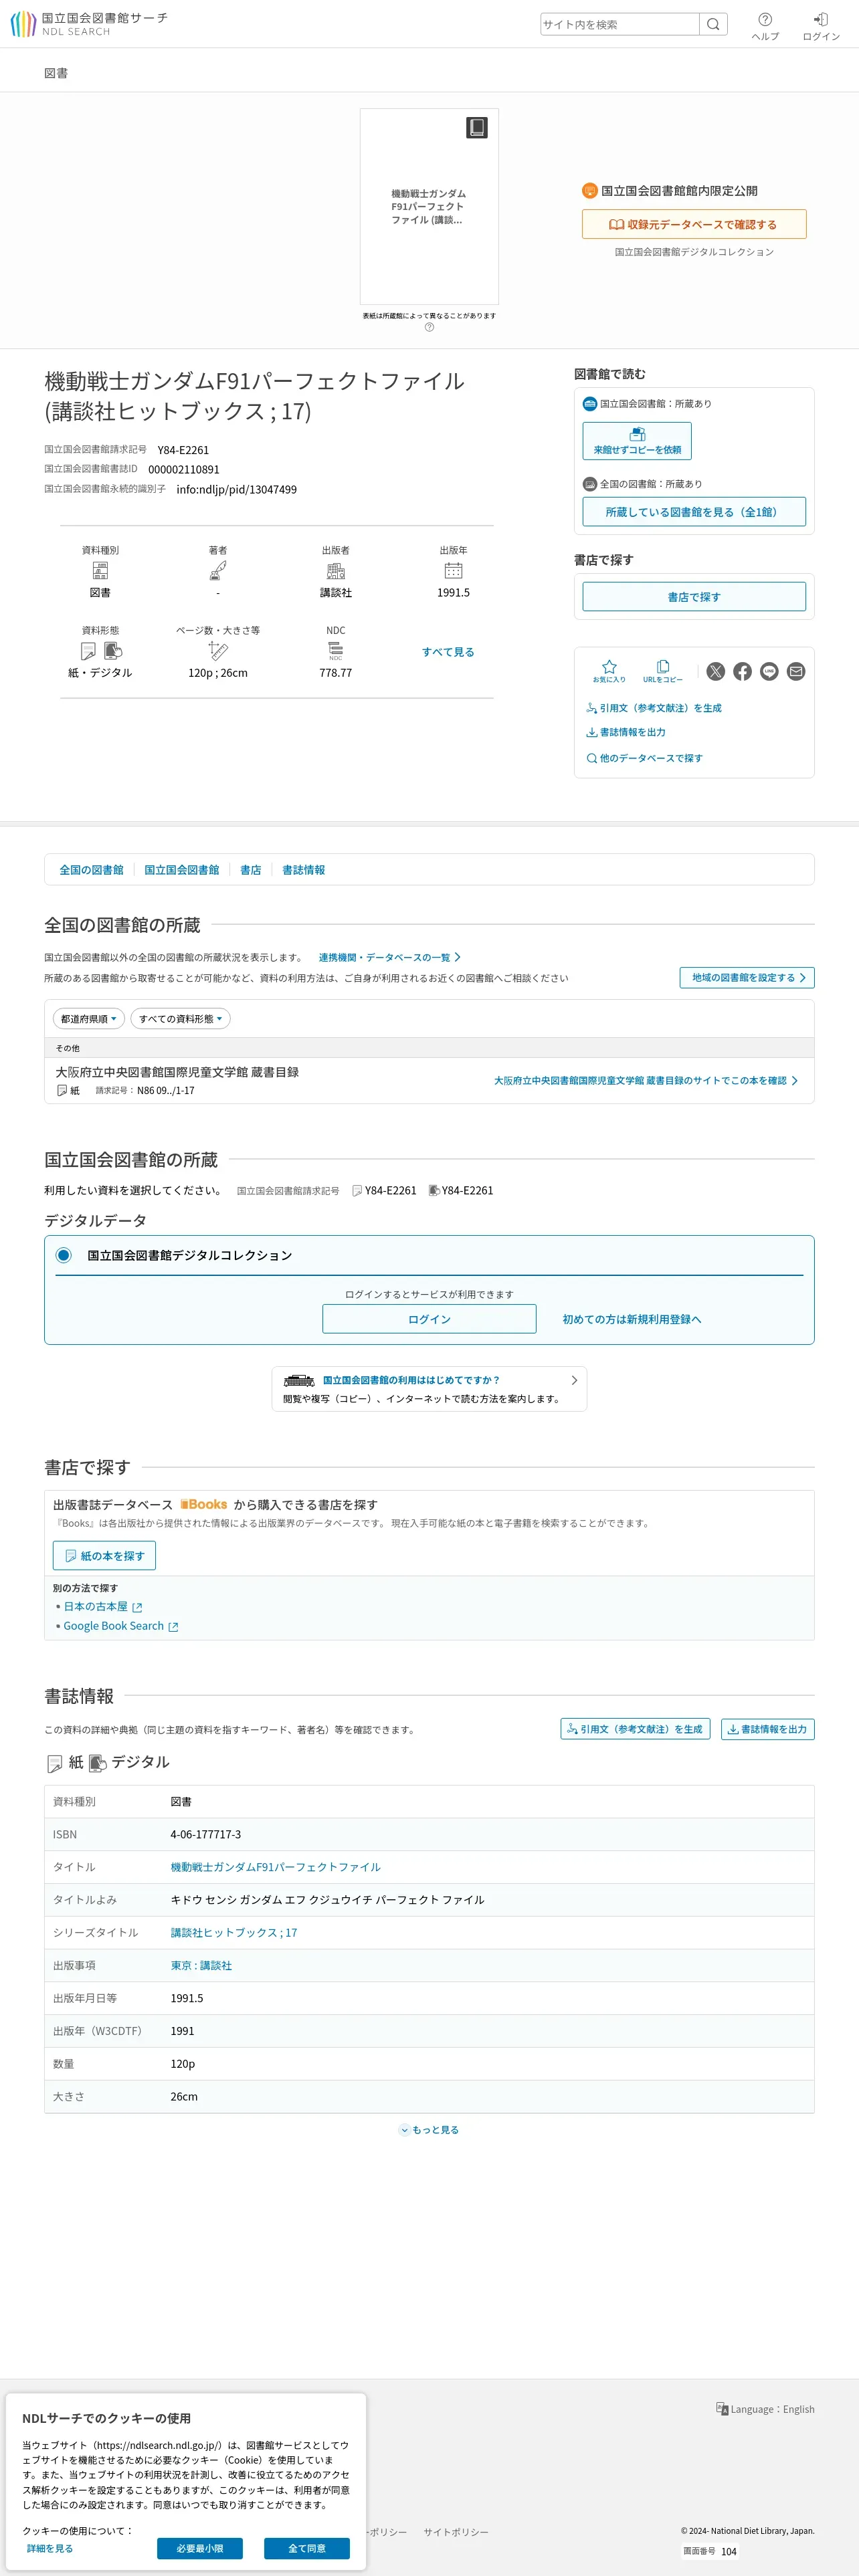Click the 出版者 building icon
Viewport: 859px width, 2576px height.
336,570
